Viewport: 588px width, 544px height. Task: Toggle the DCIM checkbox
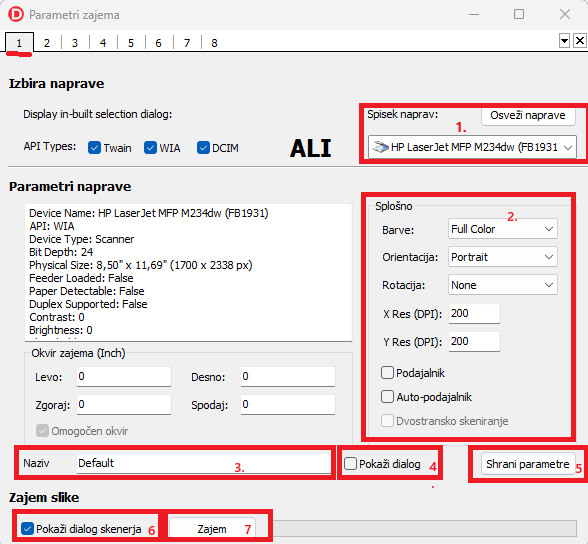(203, 148)
